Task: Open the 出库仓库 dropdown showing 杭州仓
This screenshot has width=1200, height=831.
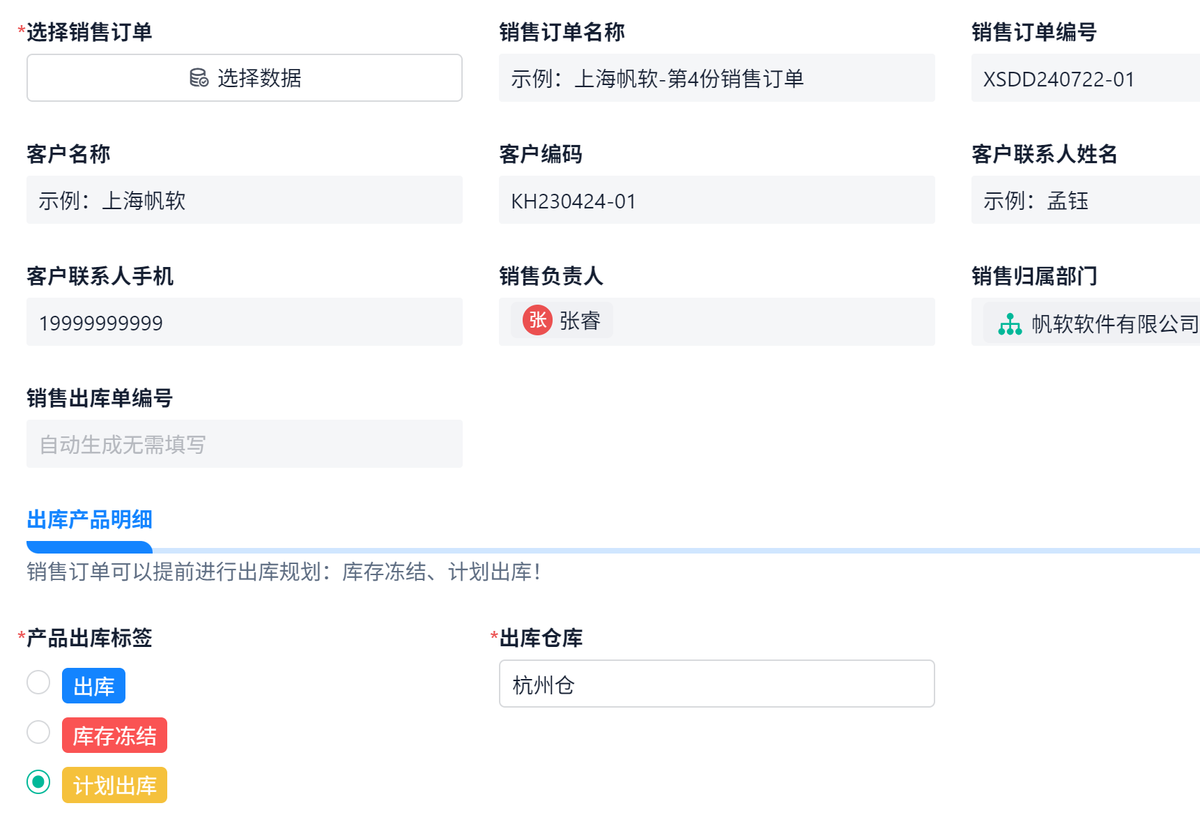Action: (716, 684)
